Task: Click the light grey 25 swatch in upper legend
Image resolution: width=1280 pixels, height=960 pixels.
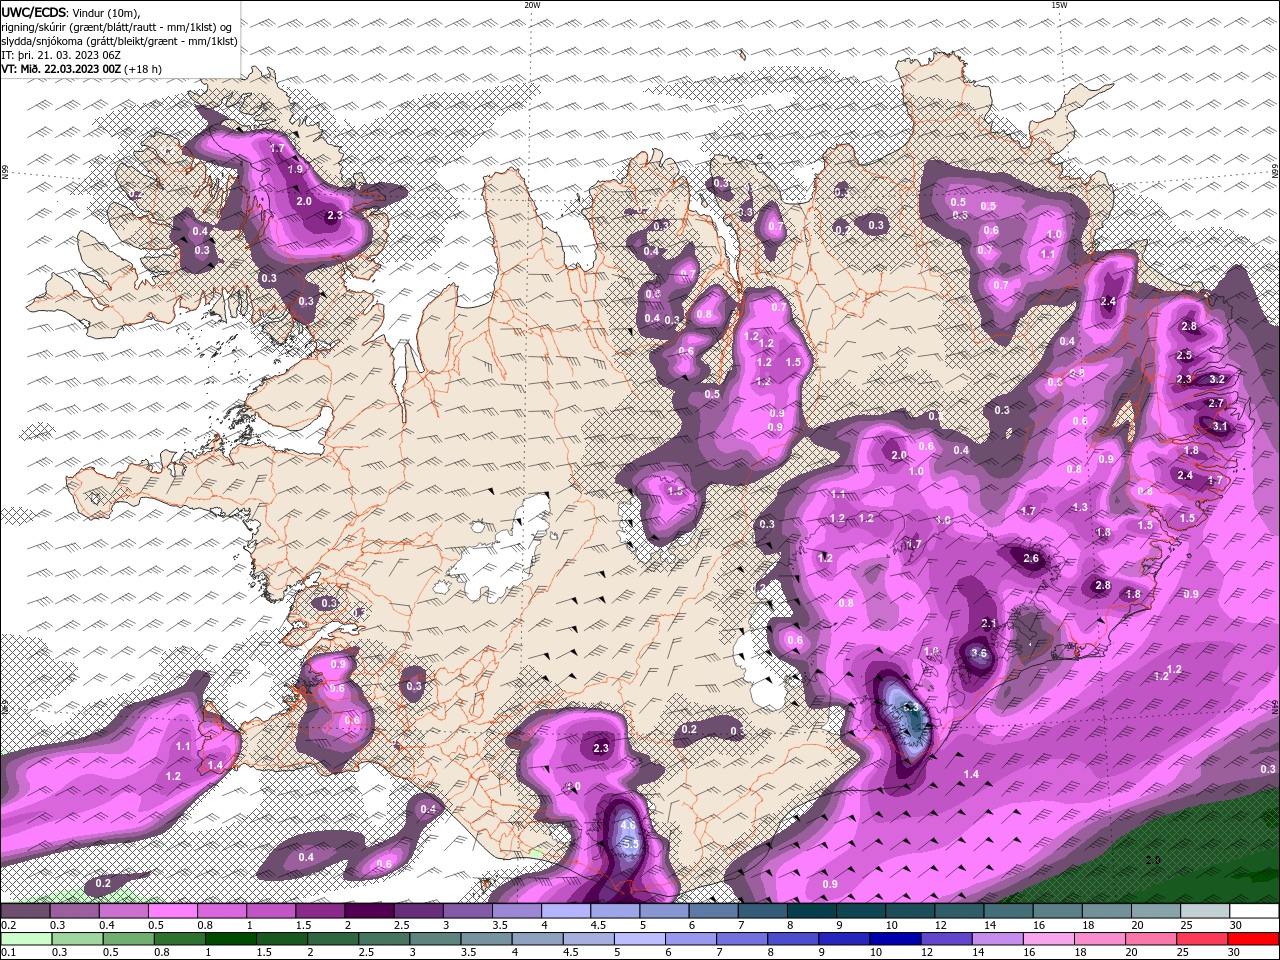Action: coord(1206,911)
